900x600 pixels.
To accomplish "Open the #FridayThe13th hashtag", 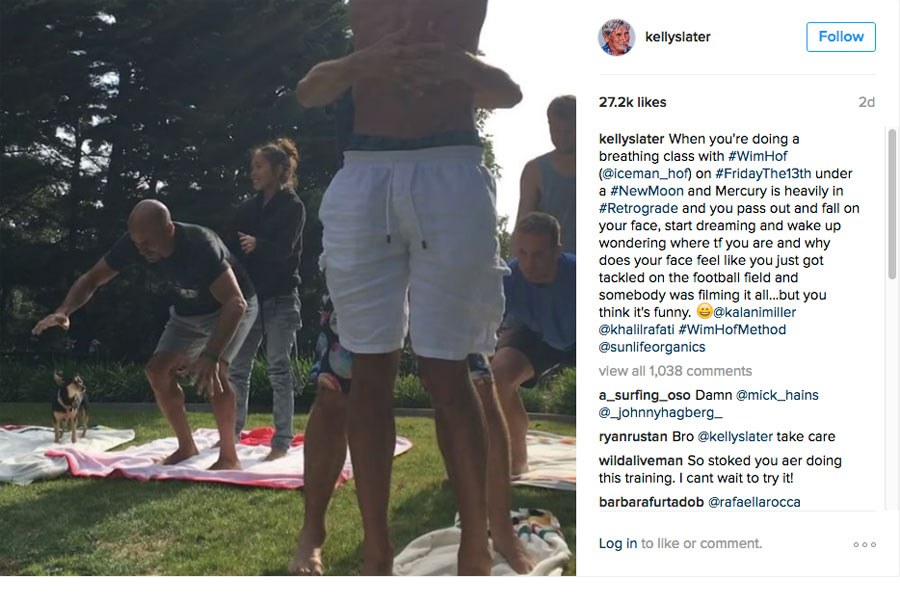I will [763, 173].
